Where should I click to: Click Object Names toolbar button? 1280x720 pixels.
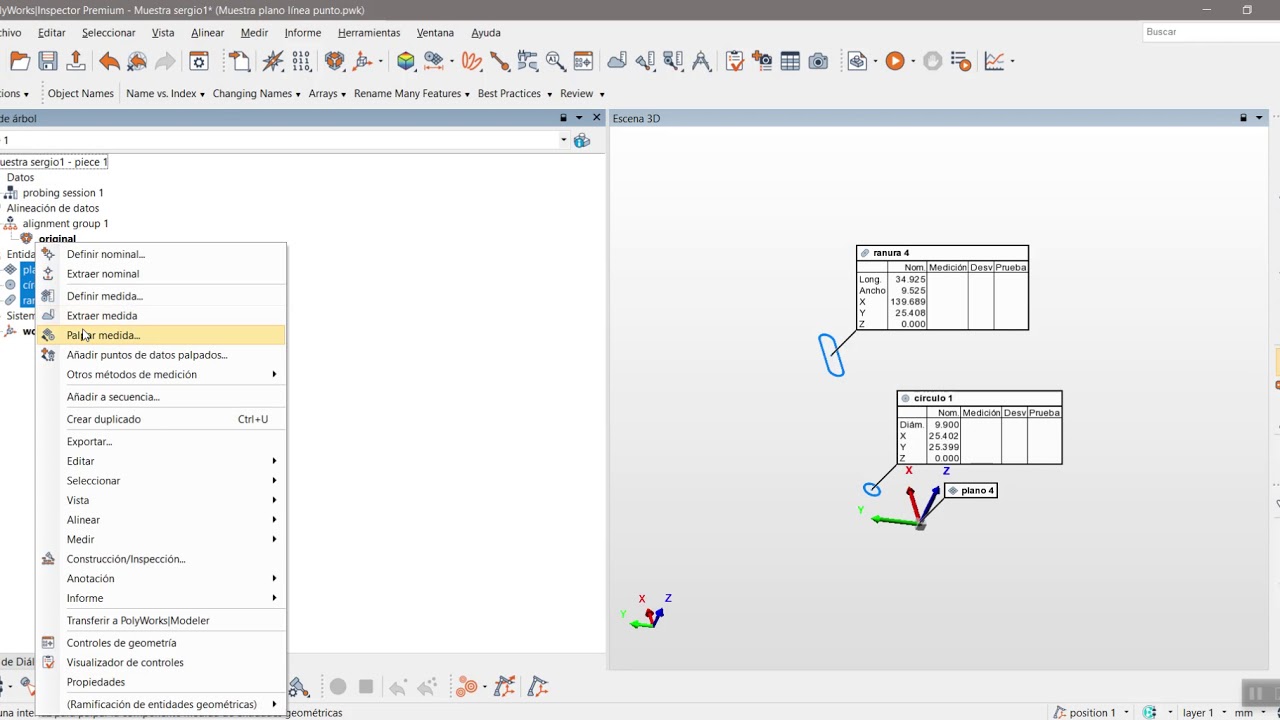pos(80,94)
